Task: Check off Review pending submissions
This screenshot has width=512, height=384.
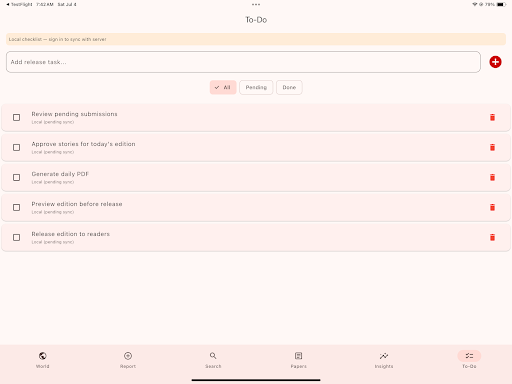Action: [16, 117]
